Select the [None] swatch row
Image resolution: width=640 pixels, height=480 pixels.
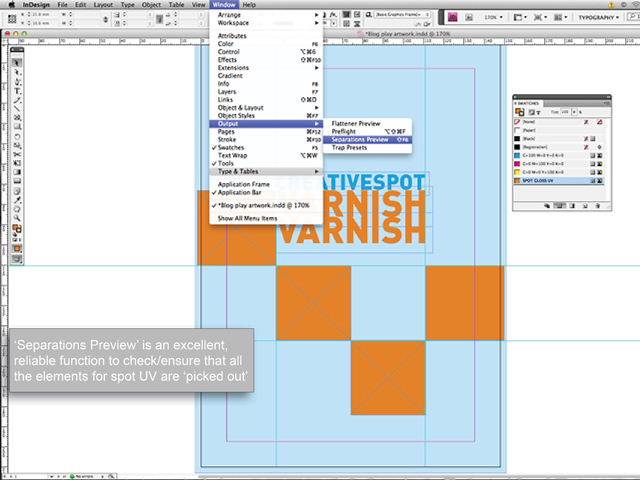point(559,122)
